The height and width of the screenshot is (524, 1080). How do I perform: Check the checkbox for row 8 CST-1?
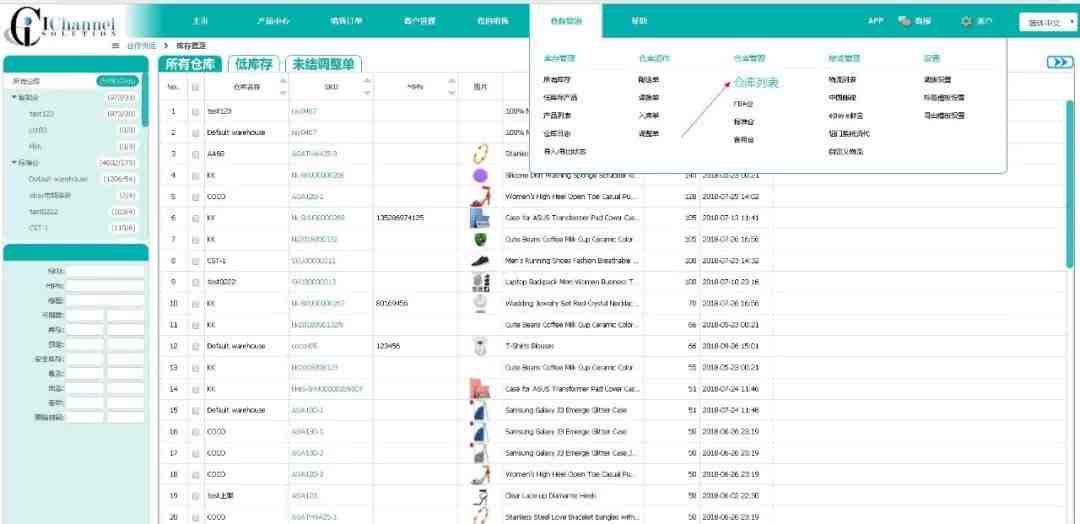click(x=196, y=261)
